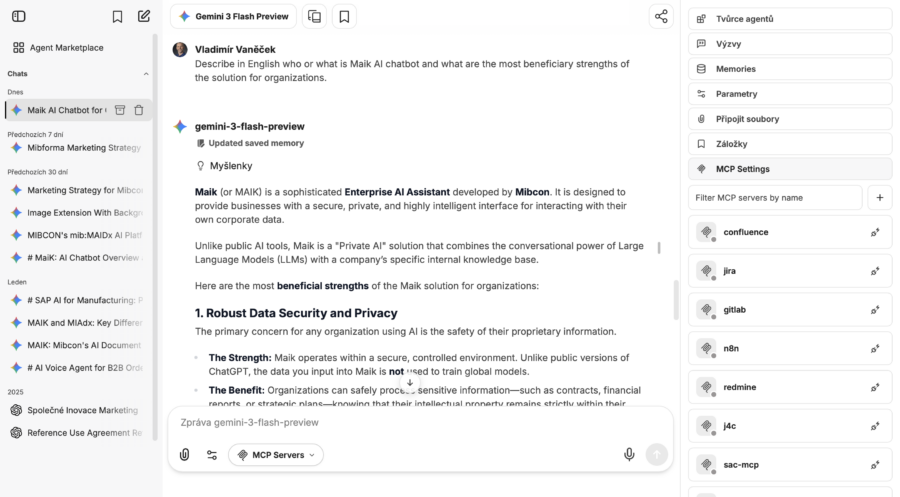This screenshot has width=900, height=497.
Task: Click the attach file paperclip icon
Action: (x=185, y=454)
